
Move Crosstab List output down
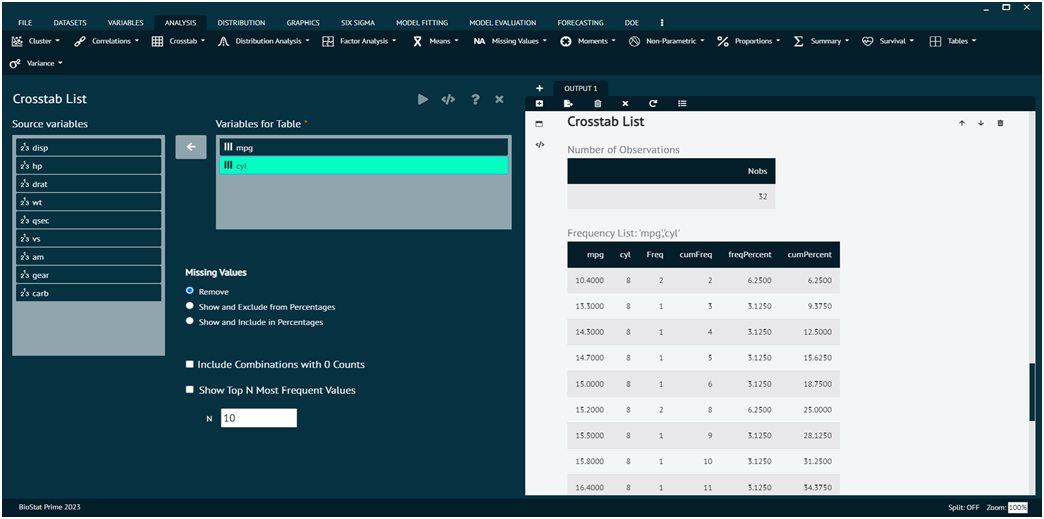point(981,123)
